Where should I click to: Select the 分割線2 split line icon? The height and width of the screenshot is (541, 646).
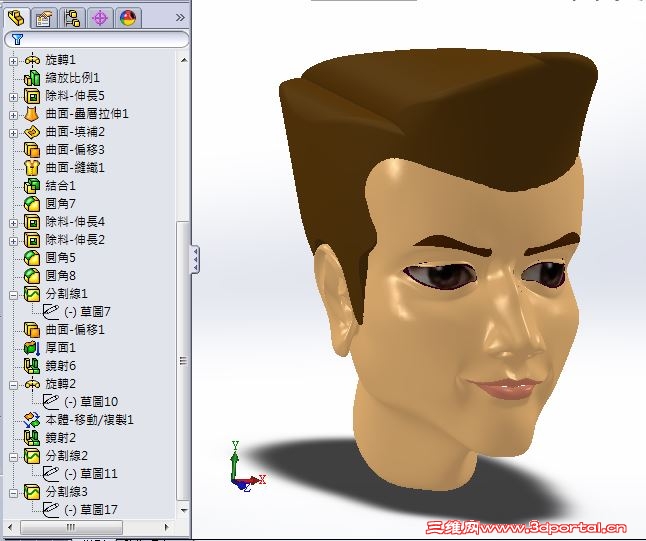click(x=32, y=456)
